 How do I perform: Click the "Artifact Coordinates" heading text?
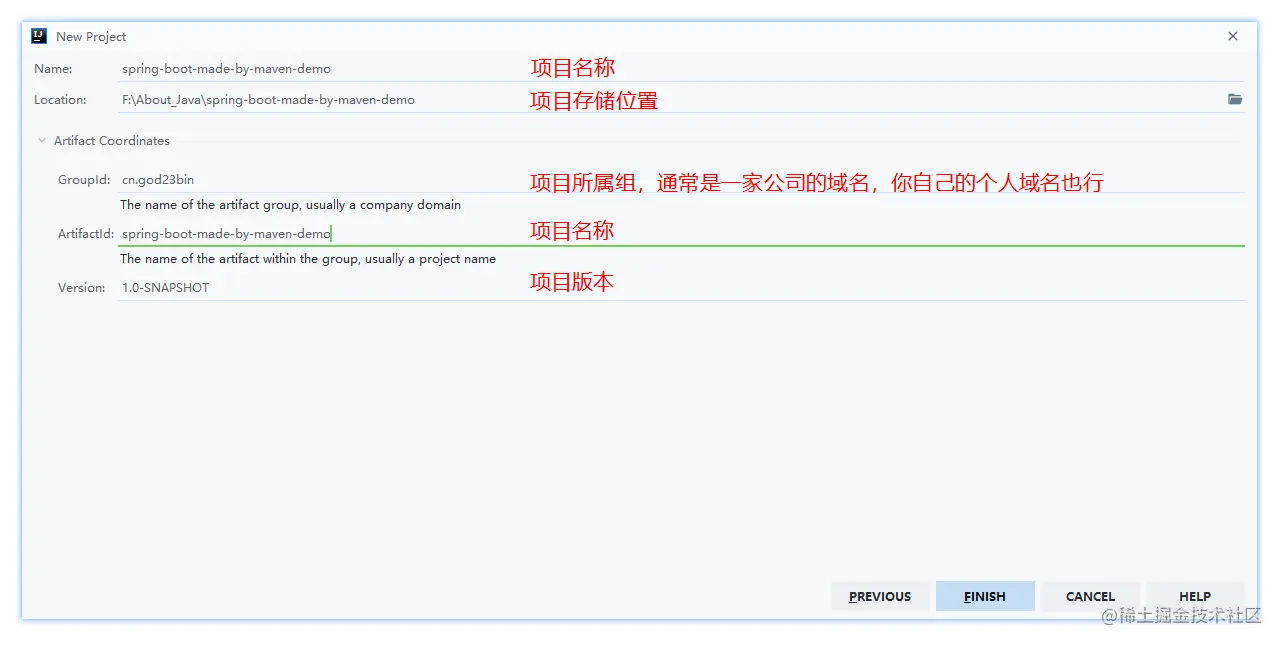coord(112,141)
